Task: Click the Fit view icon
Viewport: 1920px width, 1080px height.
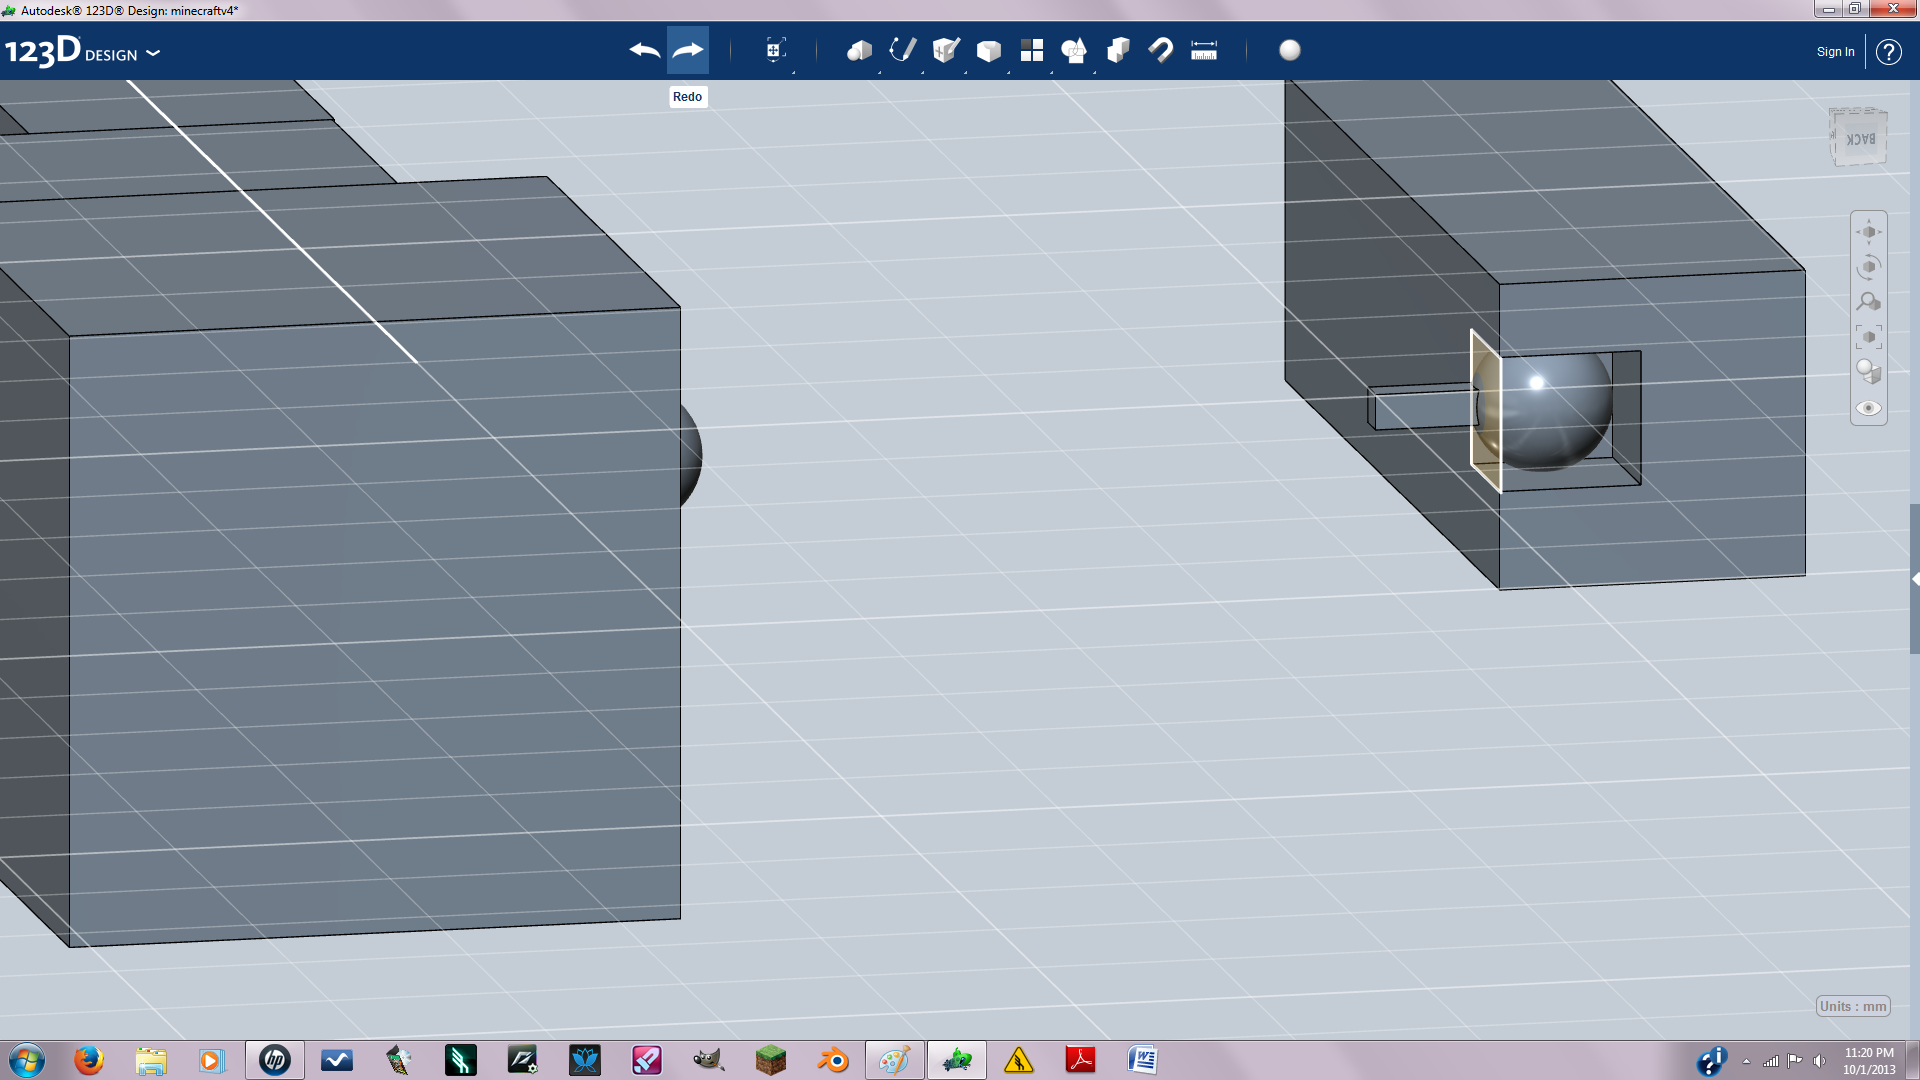Action: pos(1869,337)
